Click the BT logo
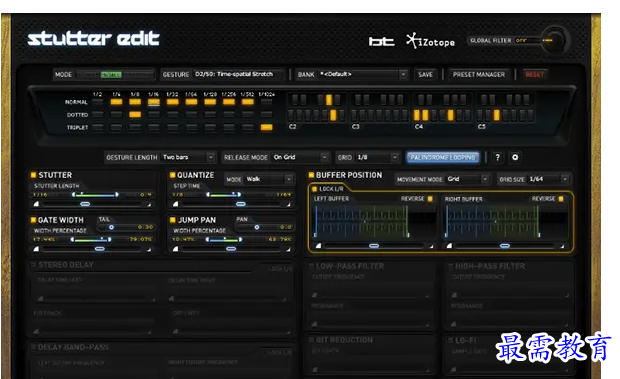620x379 pixels. (381, 41)
